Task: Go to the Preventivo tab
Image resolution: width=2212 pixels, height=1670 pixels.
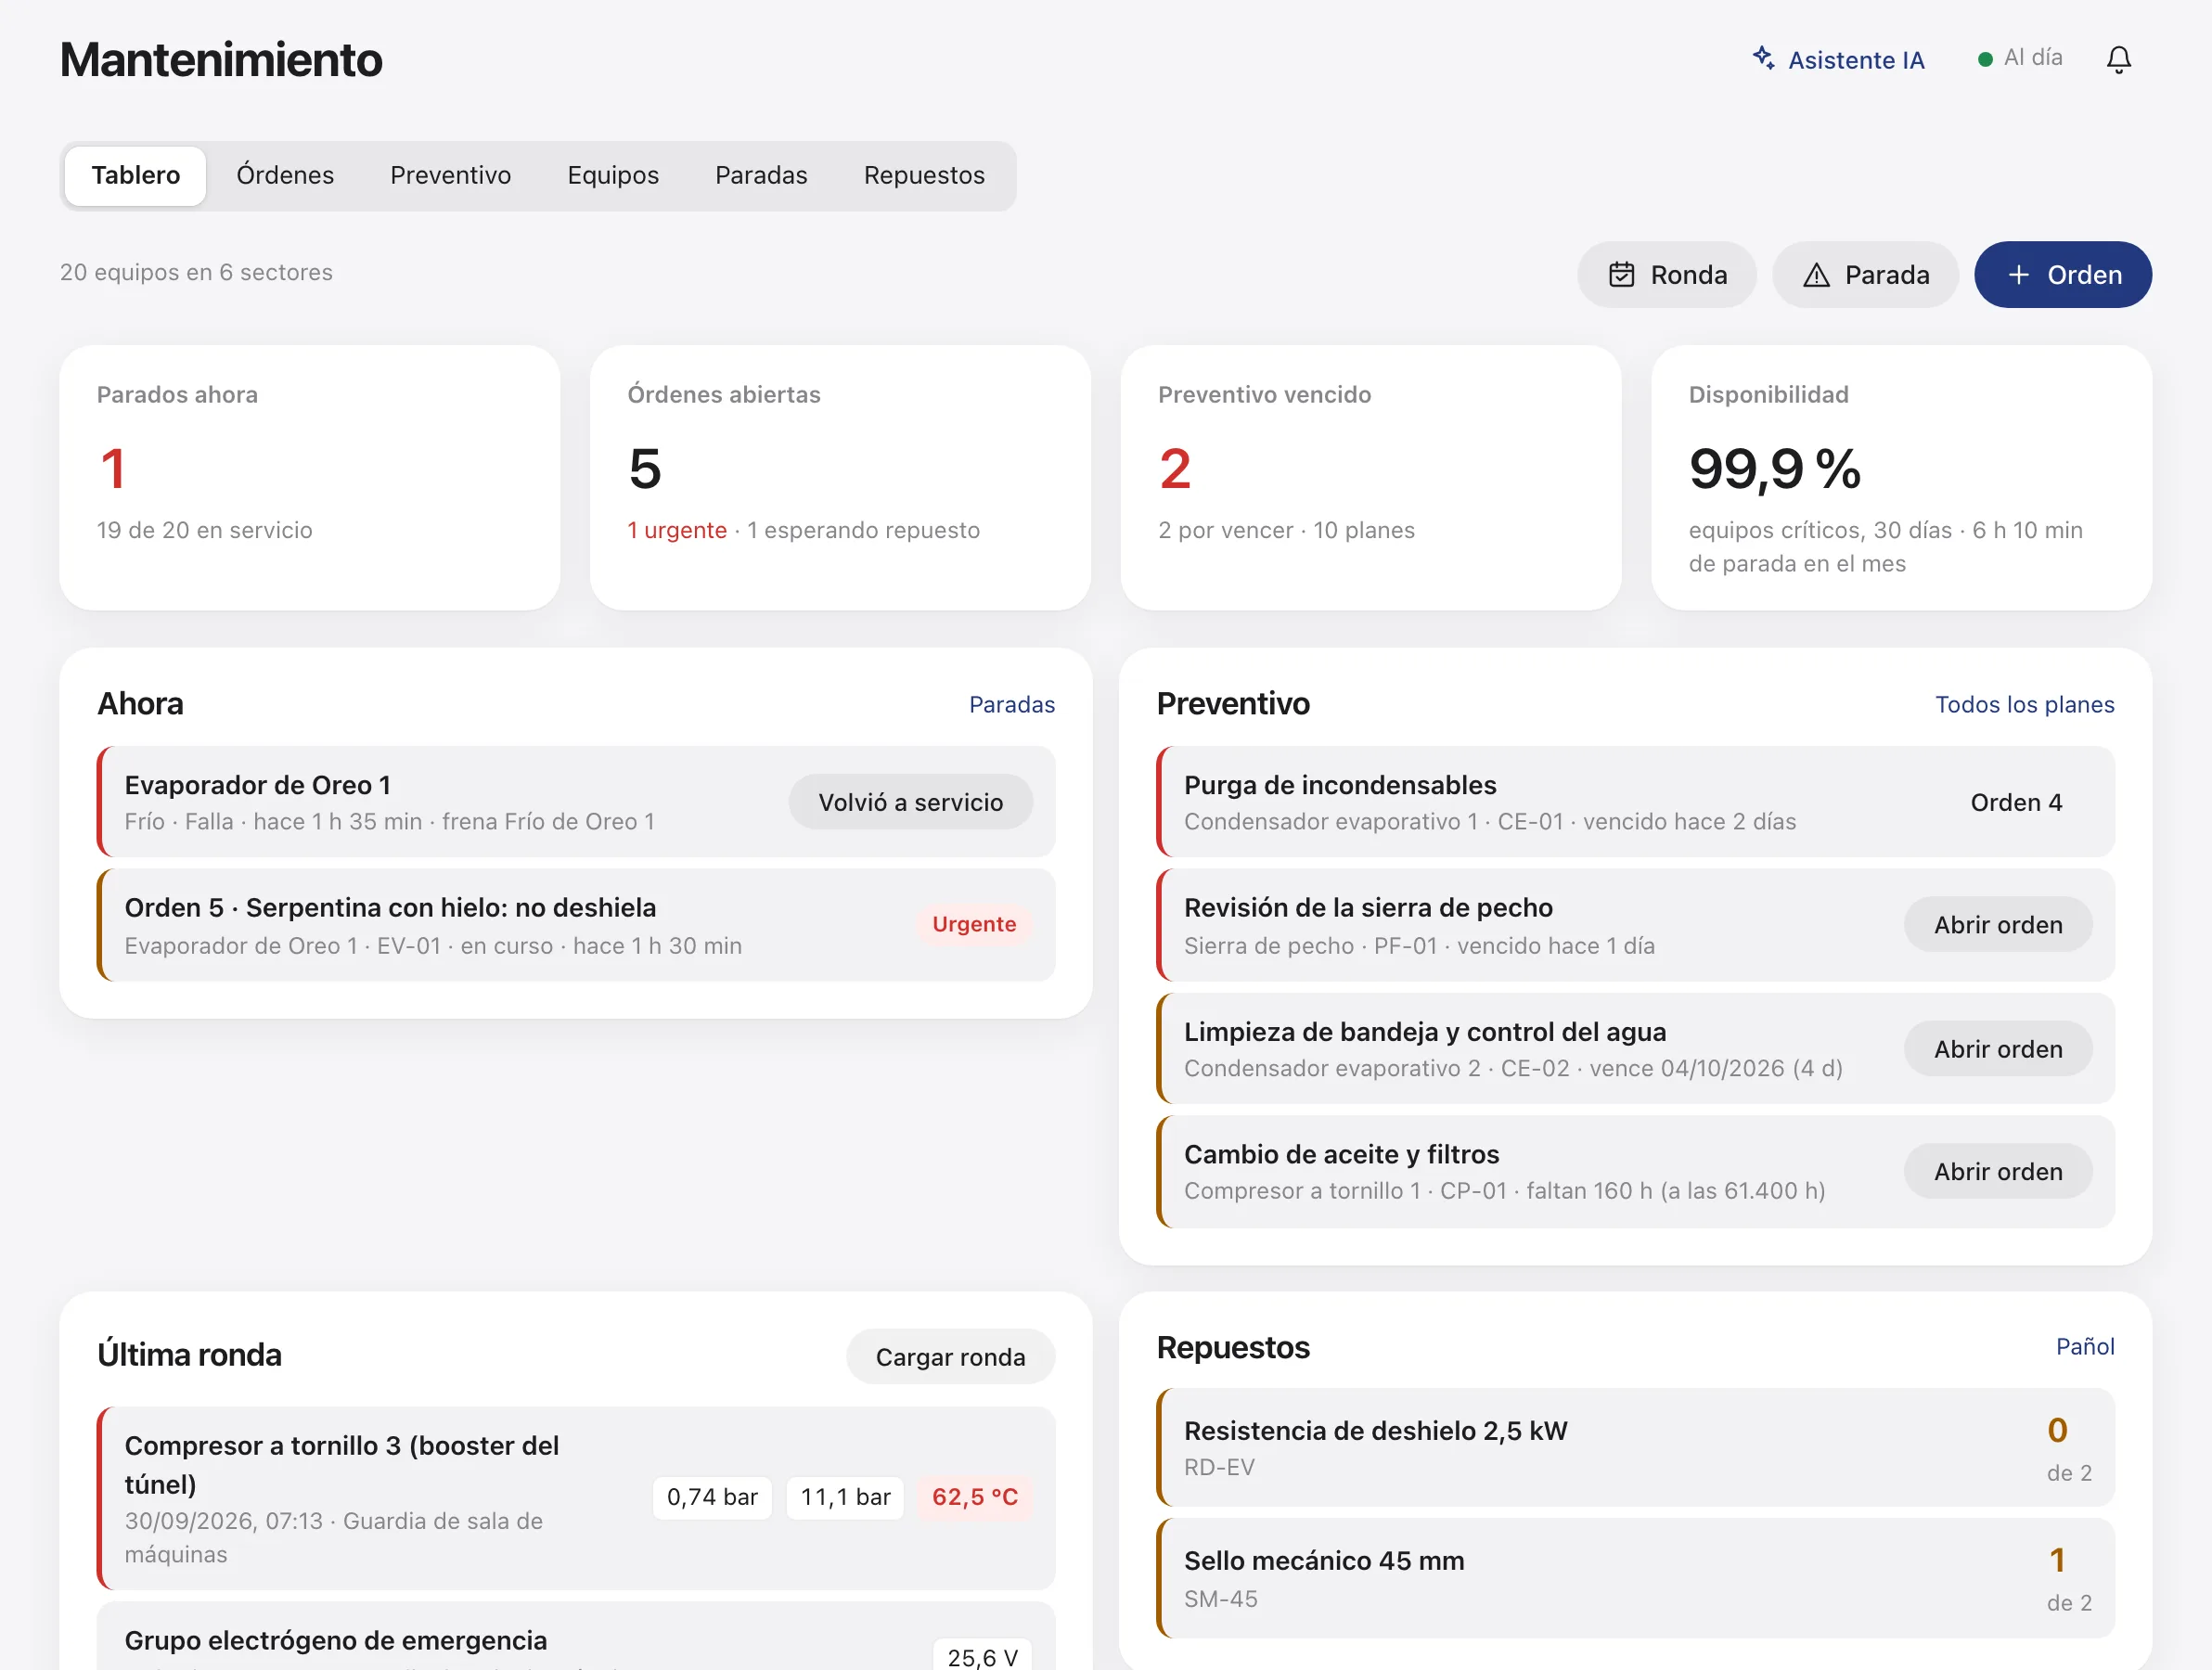Action: coord(451,176)
